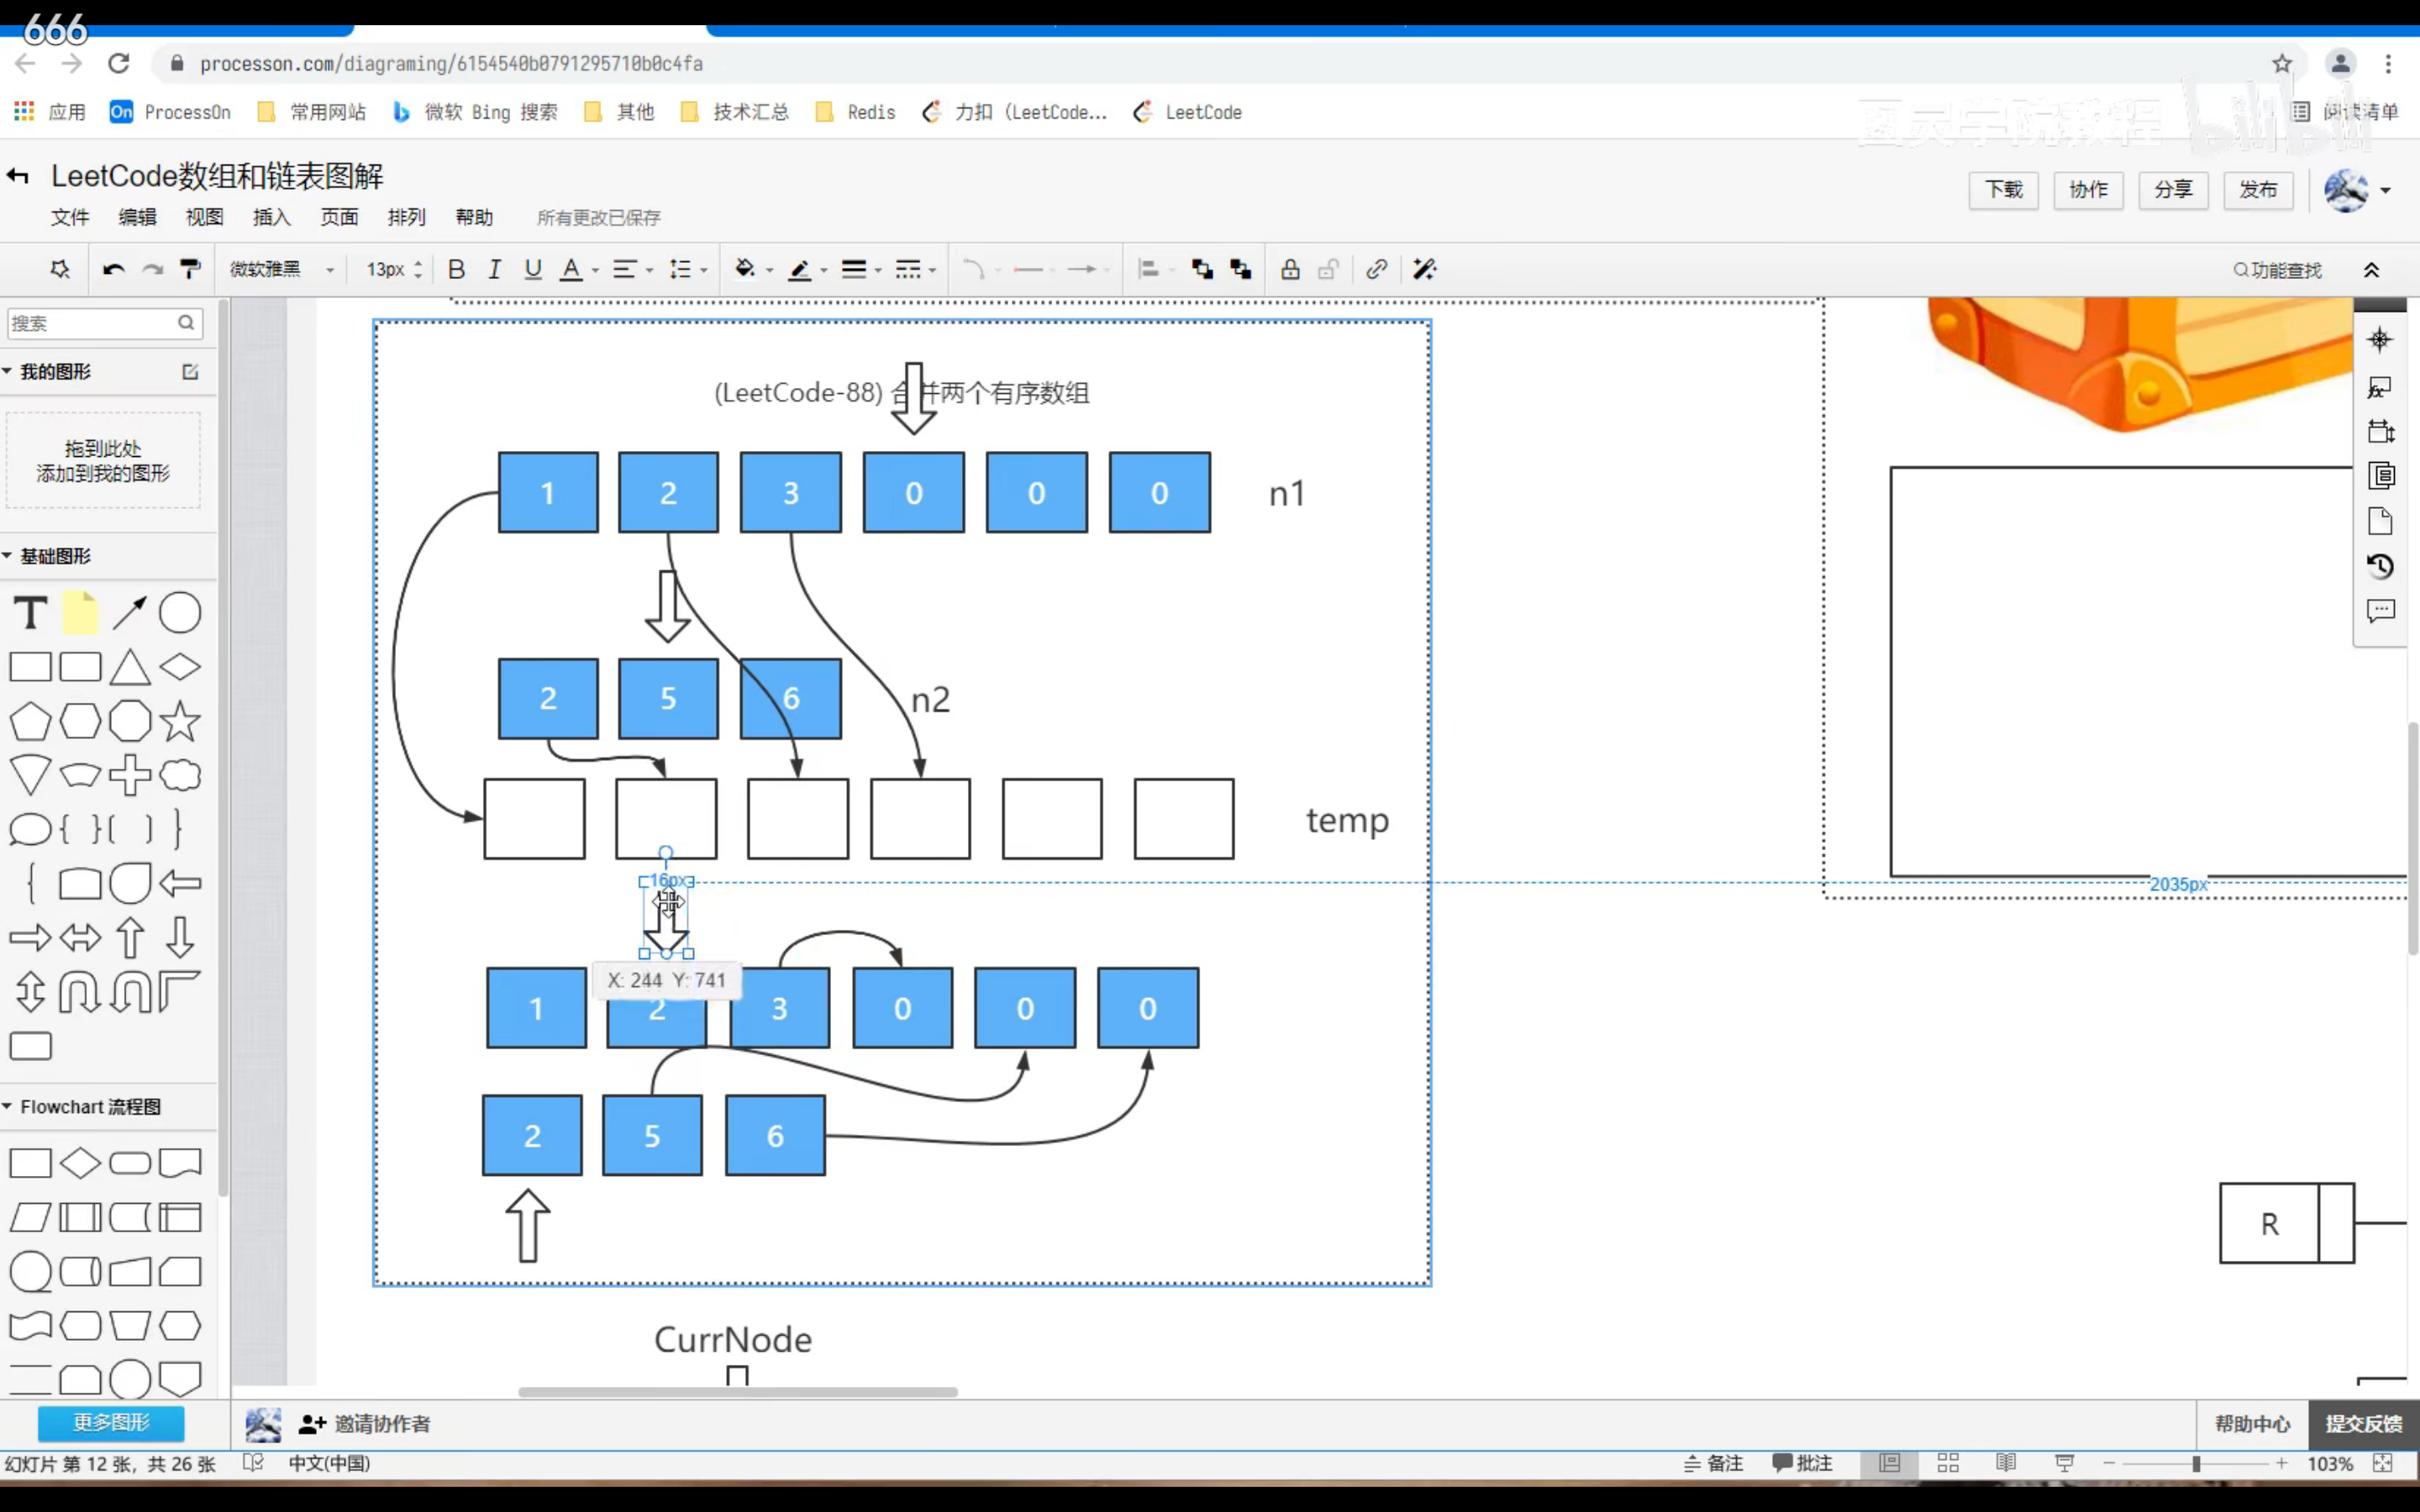Open the 视图 menu
2420x1512 pixels.
[x=204, y=217]
